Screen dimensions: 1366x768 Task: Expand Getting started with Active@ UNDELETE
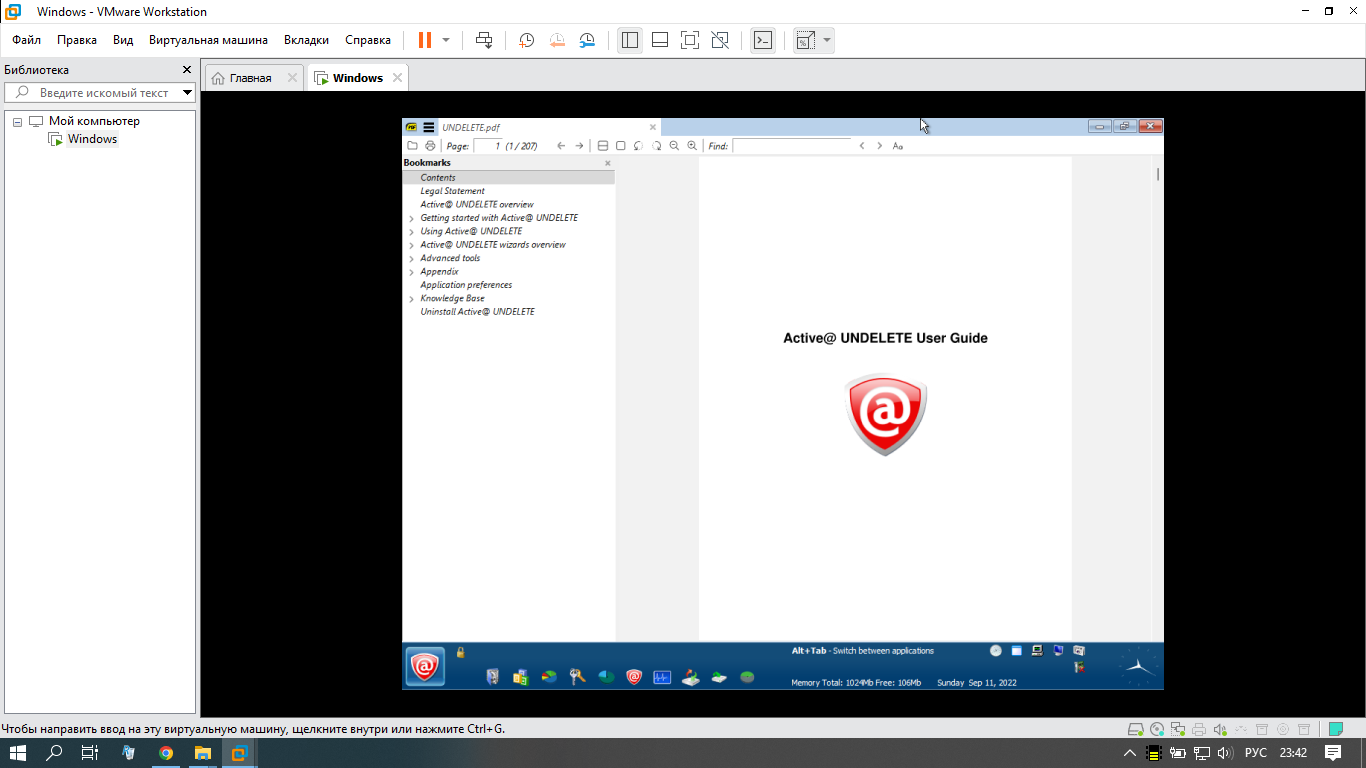(411, 218)
